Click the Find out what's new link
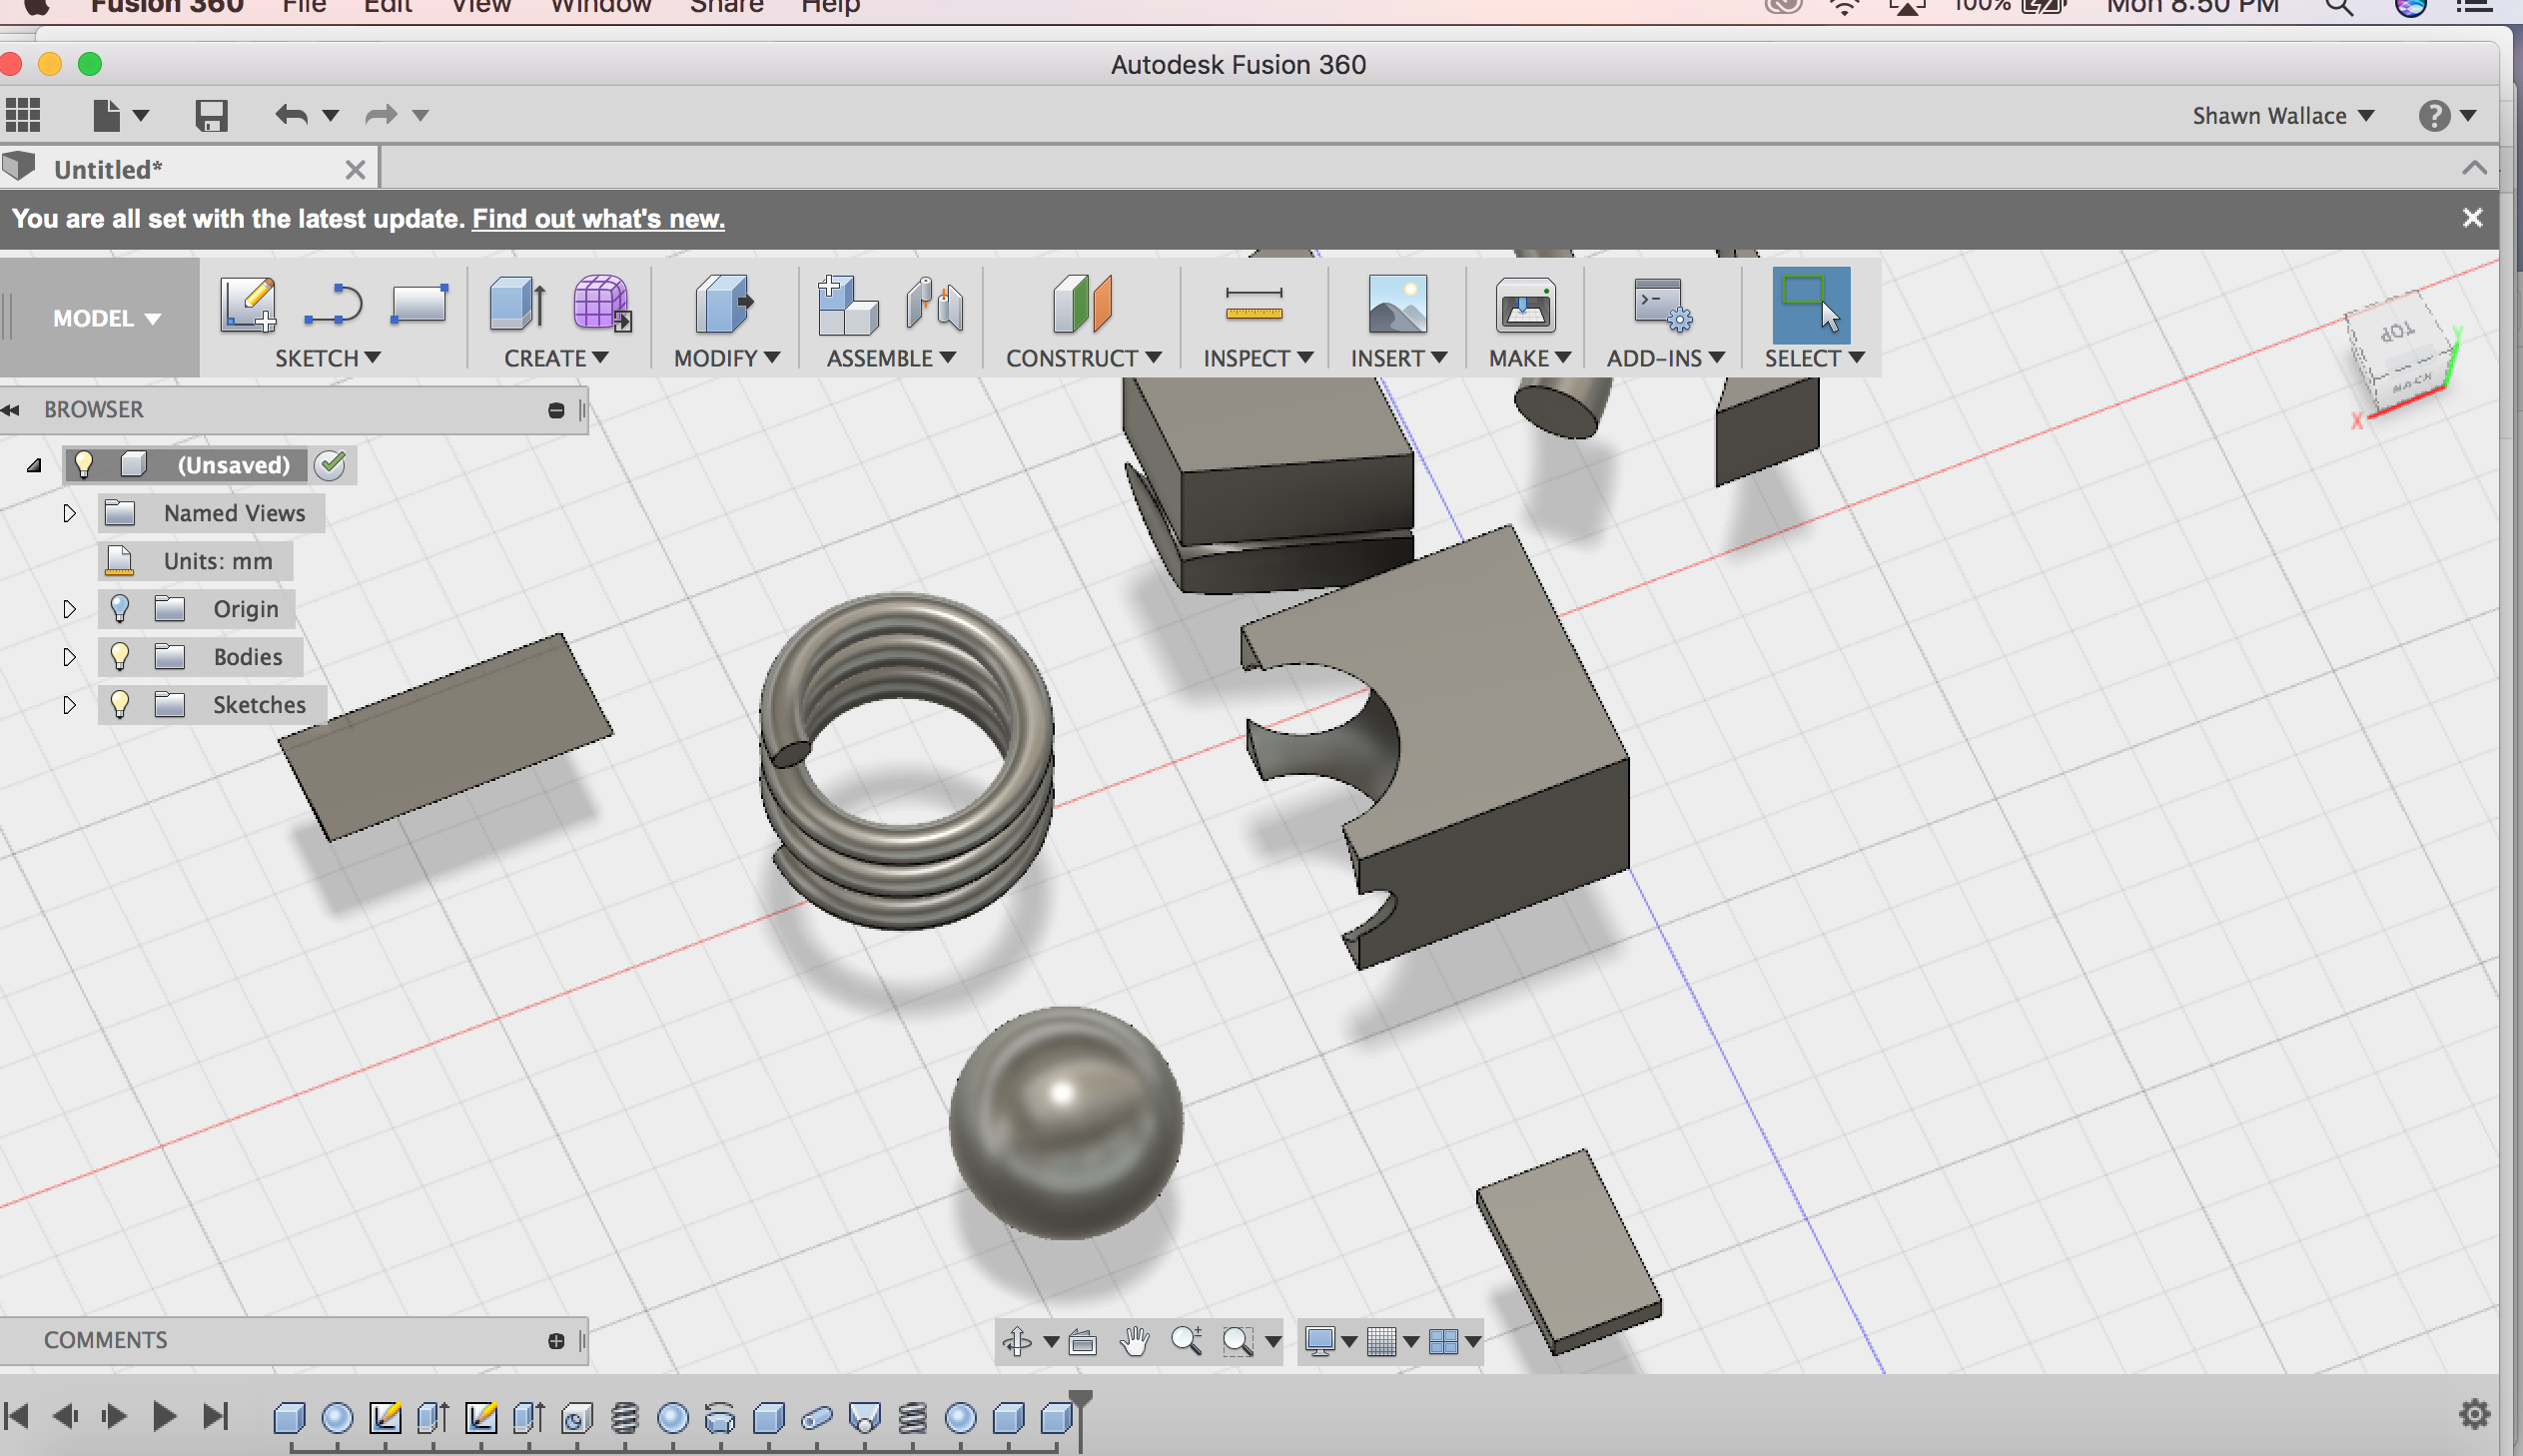This screenshot has height=1456, width=2523. tap(598, 218)
